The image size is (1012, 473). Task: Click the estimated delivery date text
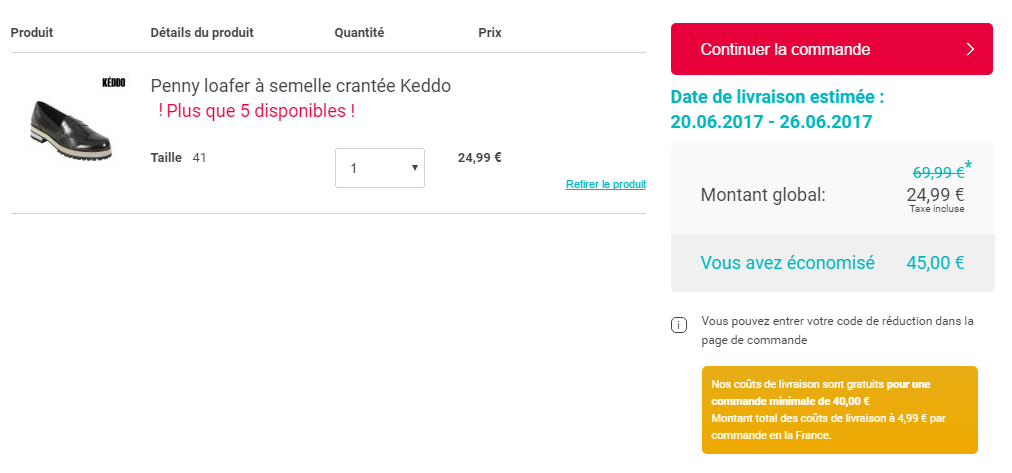tap(777, 110)
